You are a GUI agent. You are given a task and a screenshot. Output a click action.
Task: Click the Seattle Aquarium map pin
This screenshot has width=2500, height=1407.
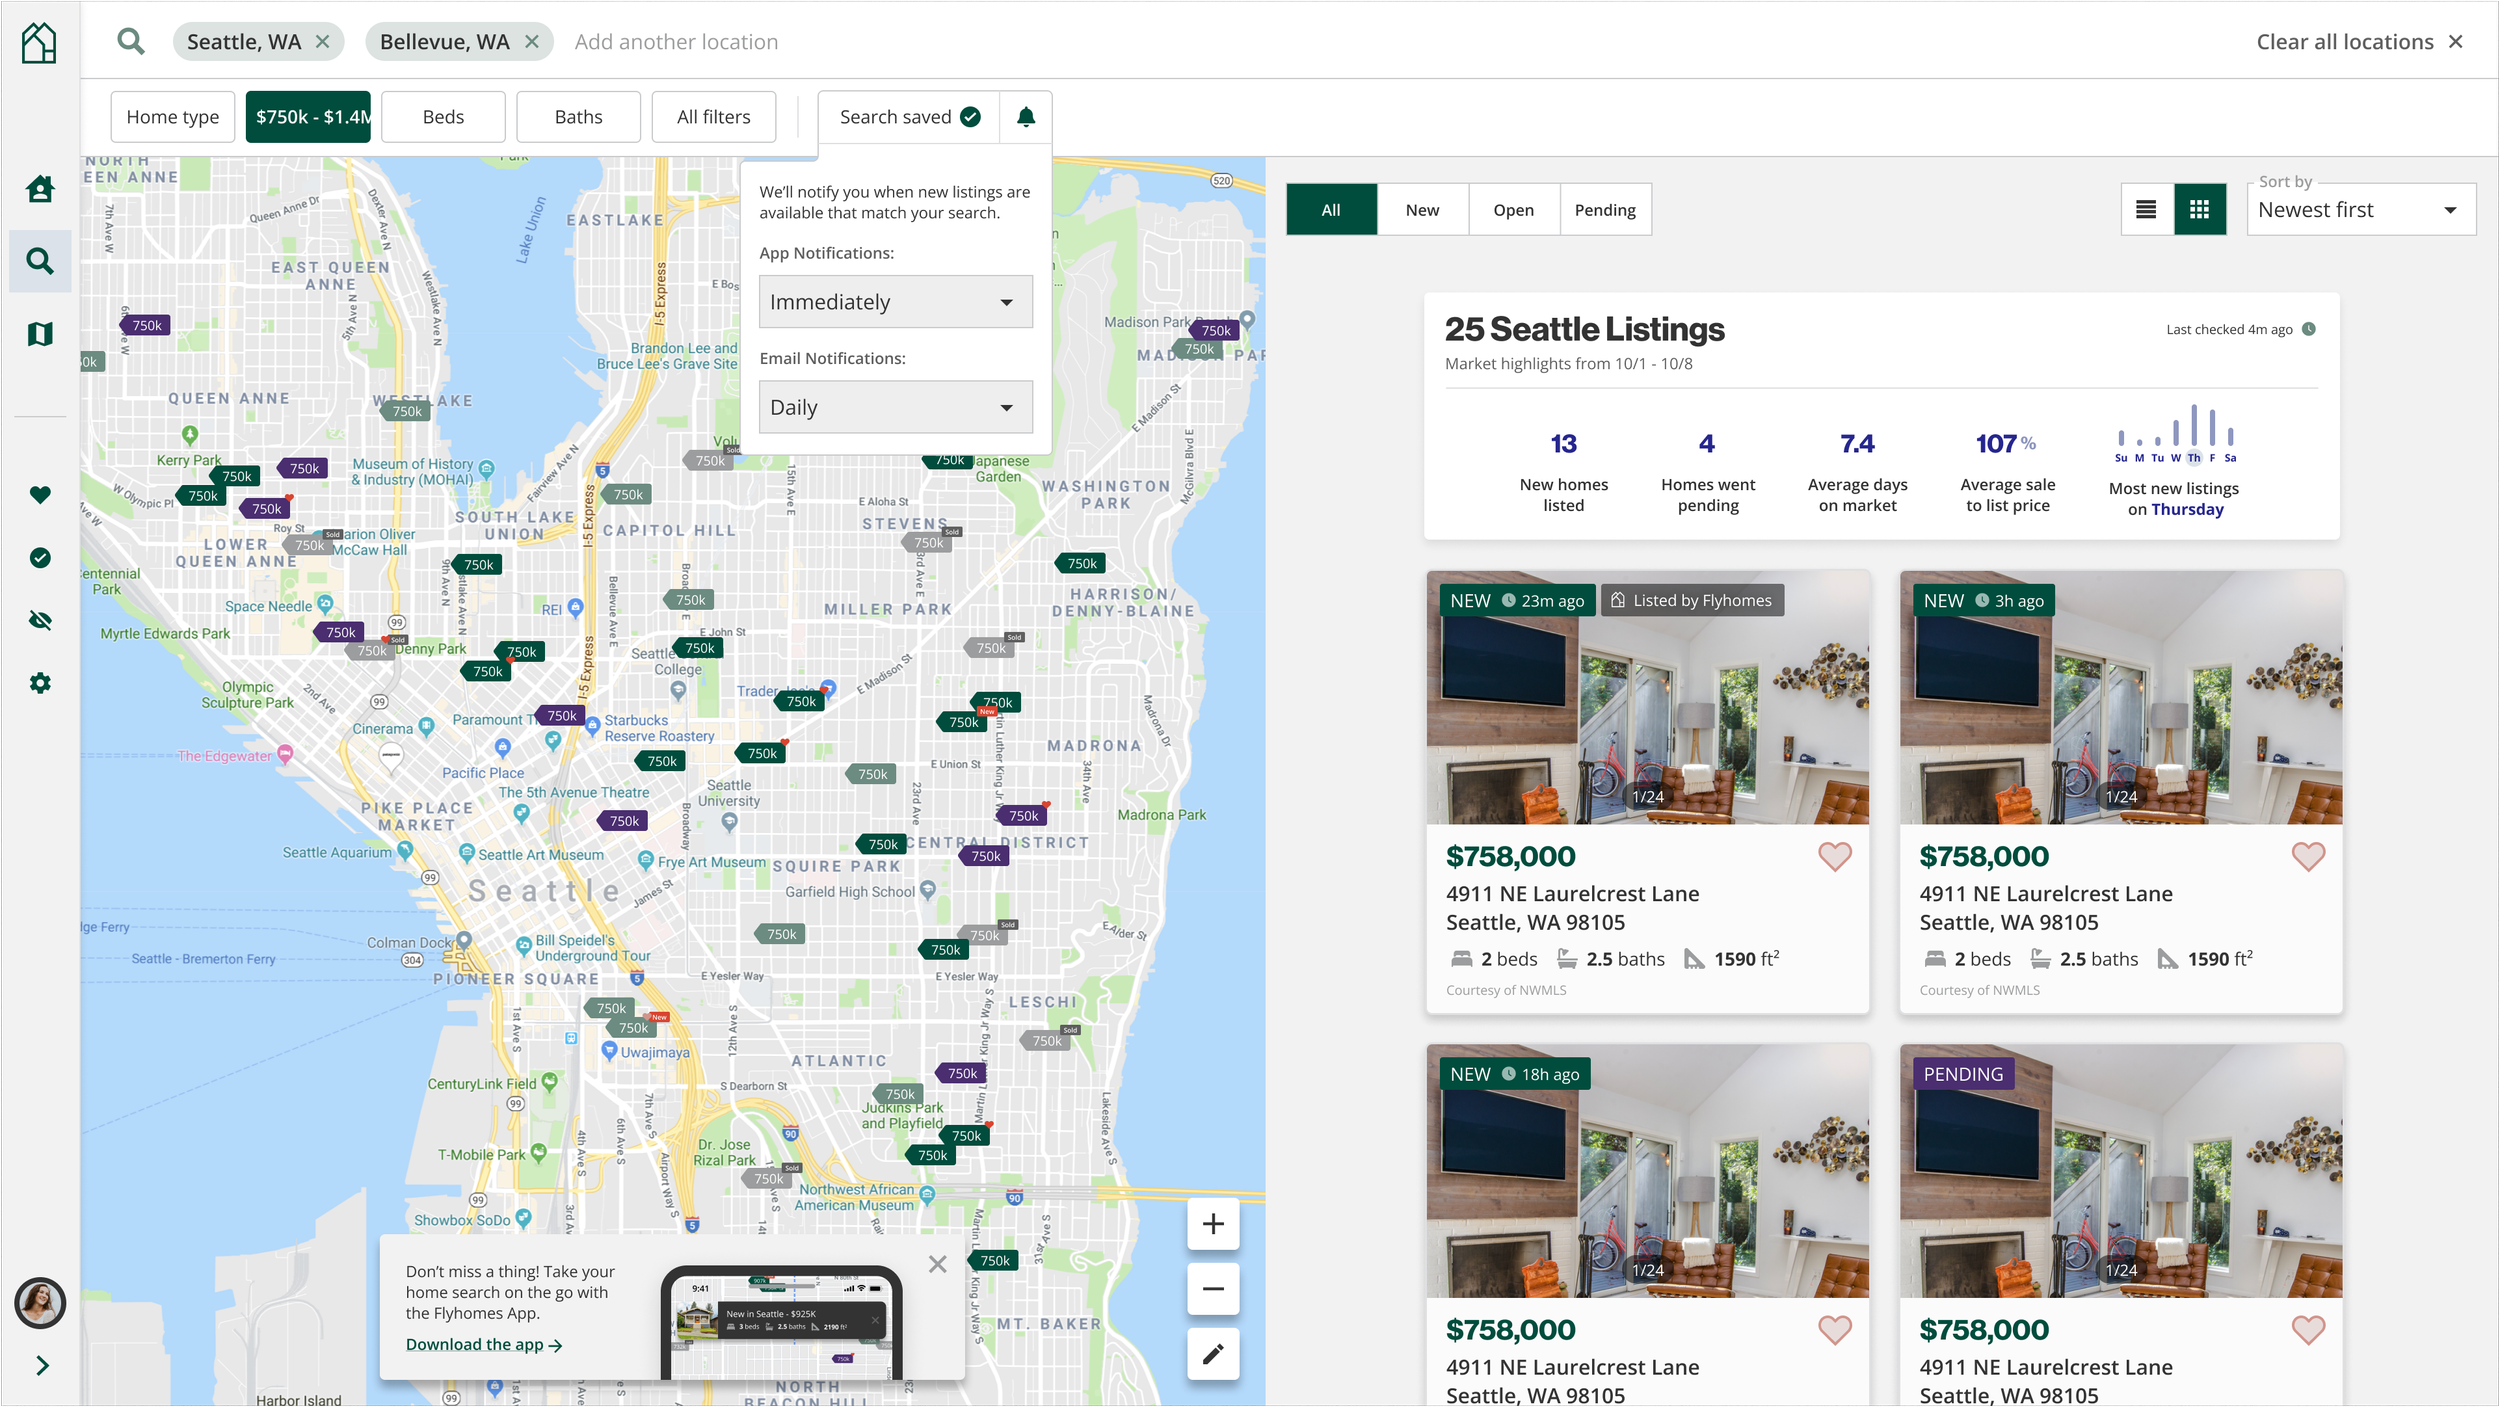click(405, 851)
